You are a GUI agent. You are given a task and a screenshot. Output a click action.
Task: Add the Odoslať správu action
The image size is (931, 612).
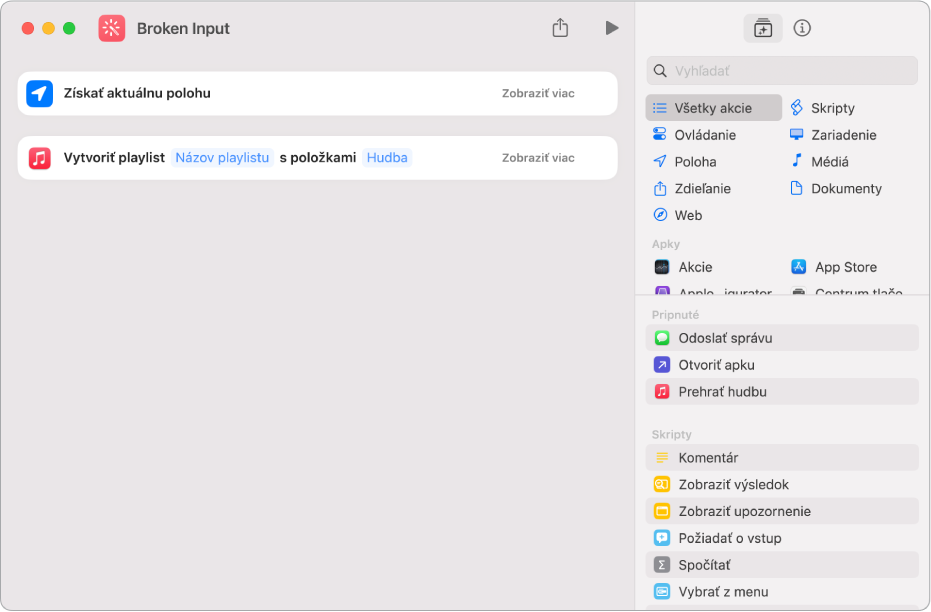tap(781, 338)
